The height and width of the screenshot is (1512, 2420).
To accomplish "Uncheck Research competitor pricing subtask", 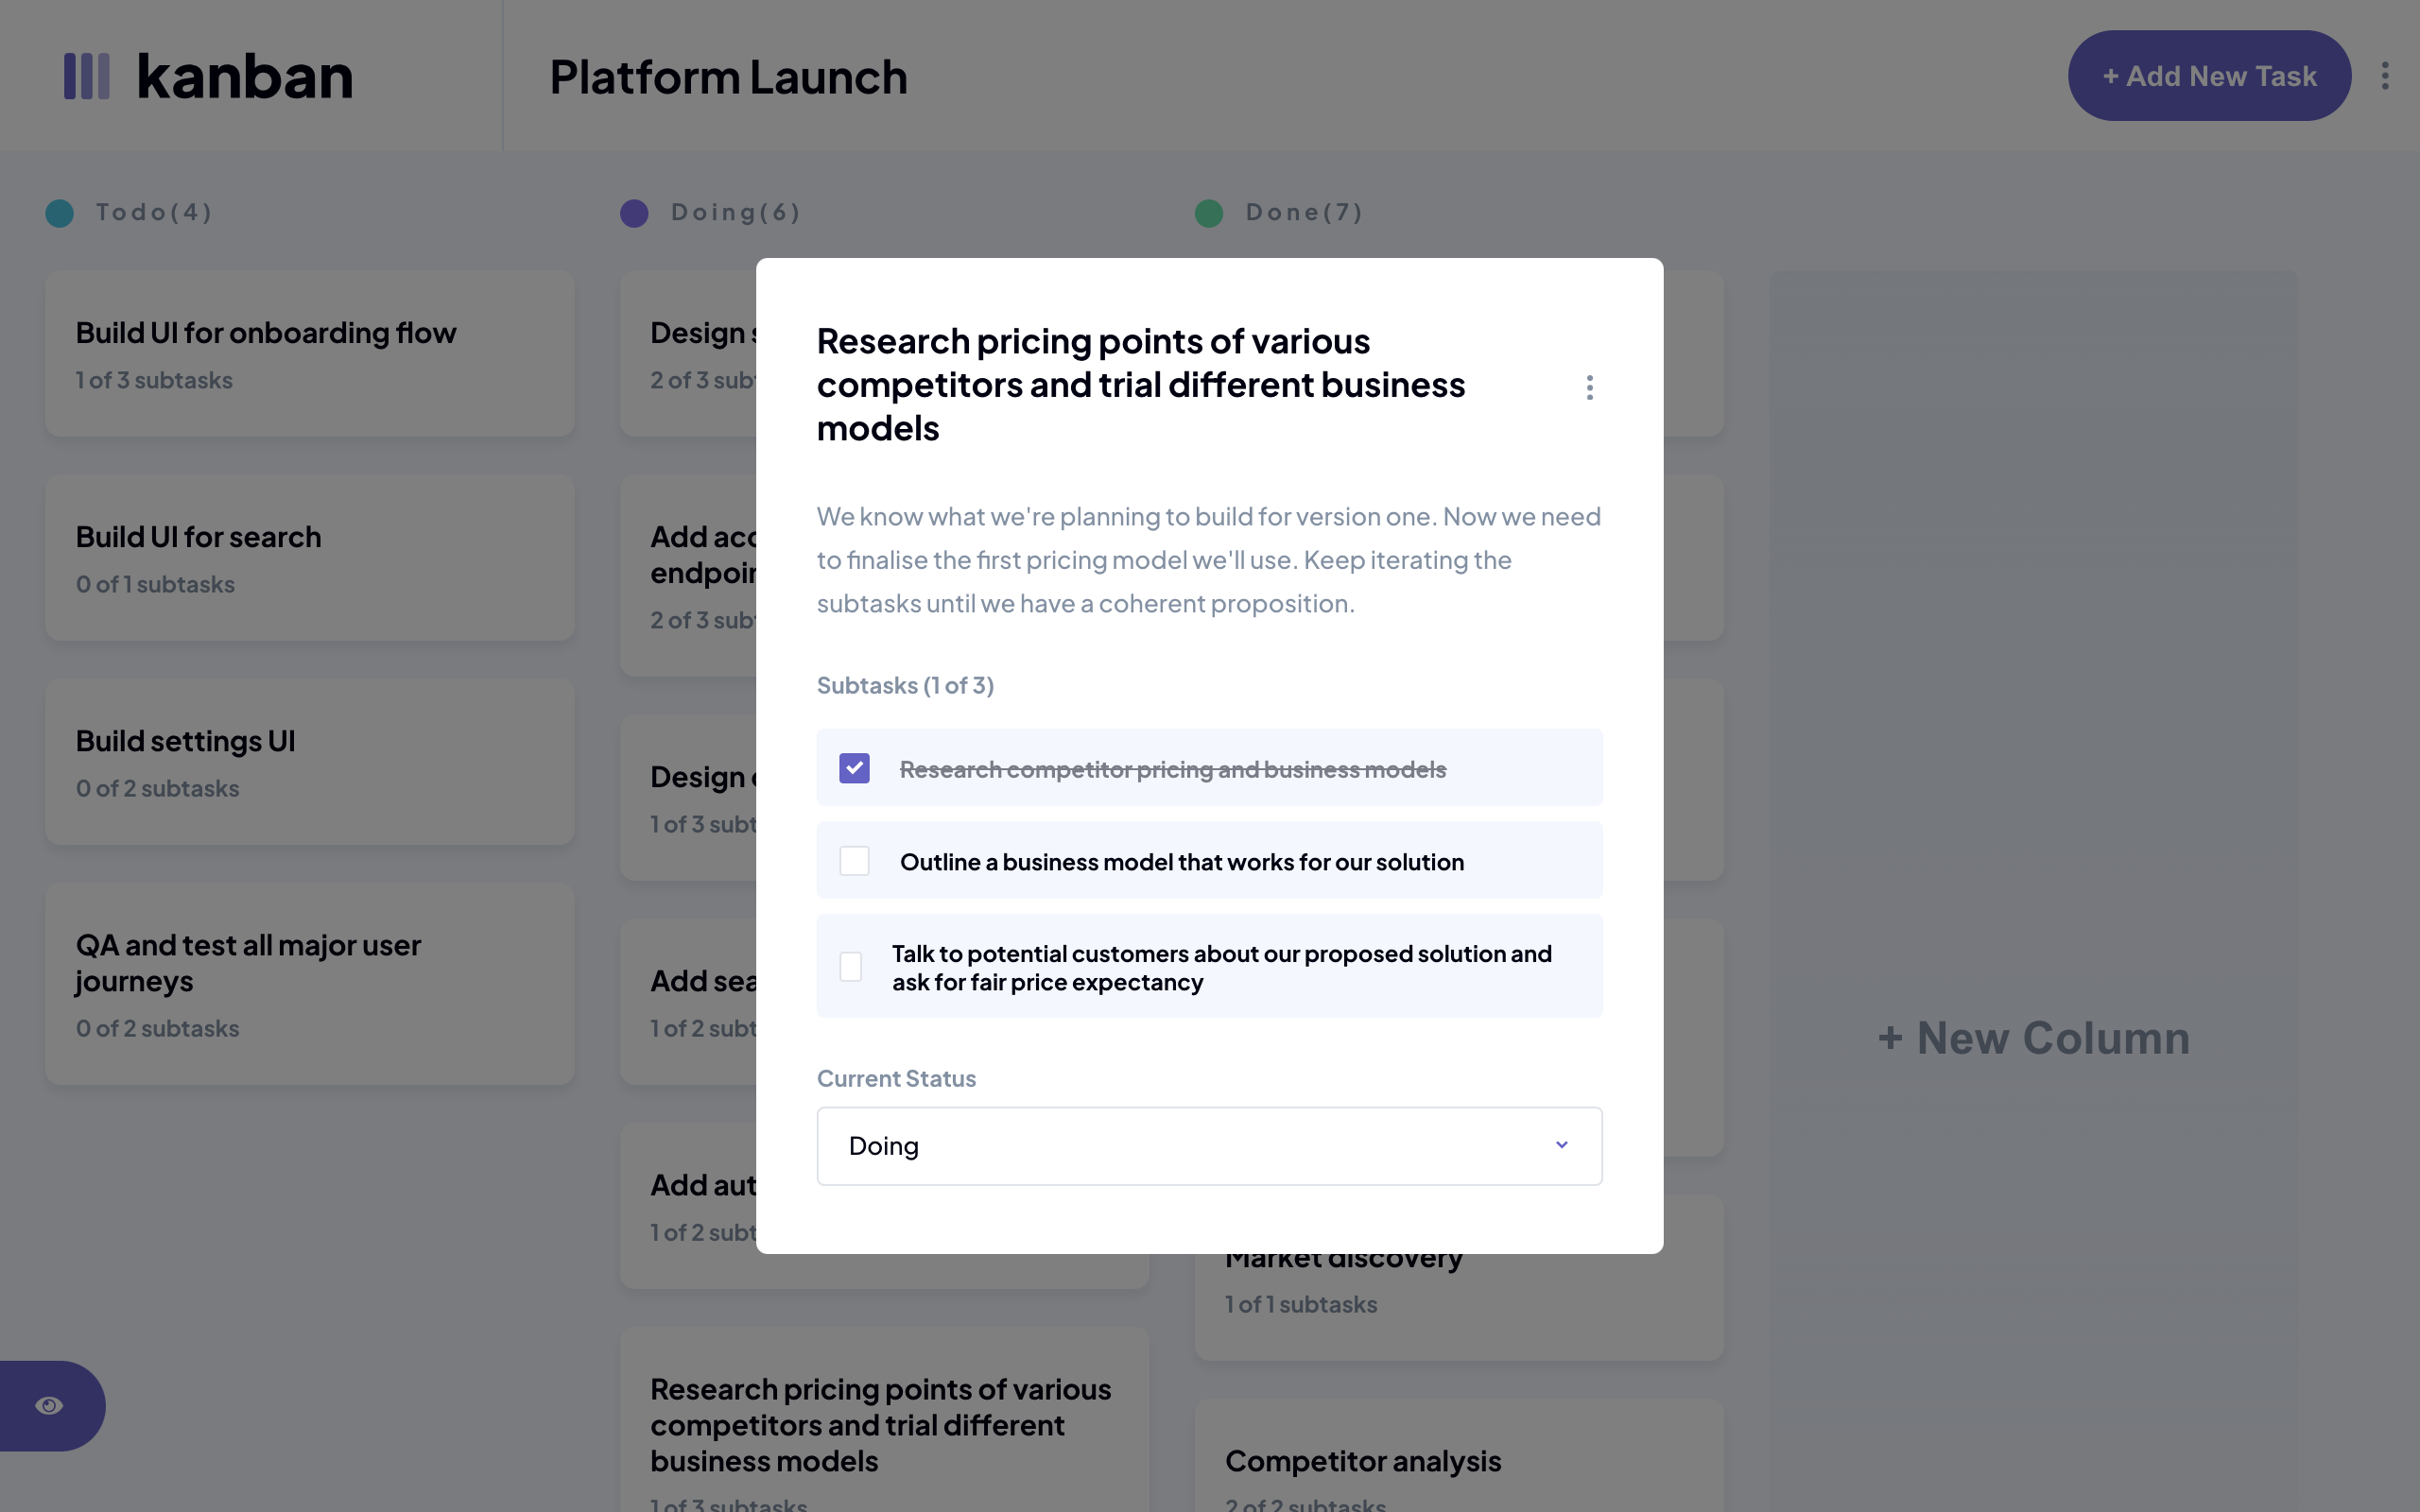I will (x=854, y=768).
